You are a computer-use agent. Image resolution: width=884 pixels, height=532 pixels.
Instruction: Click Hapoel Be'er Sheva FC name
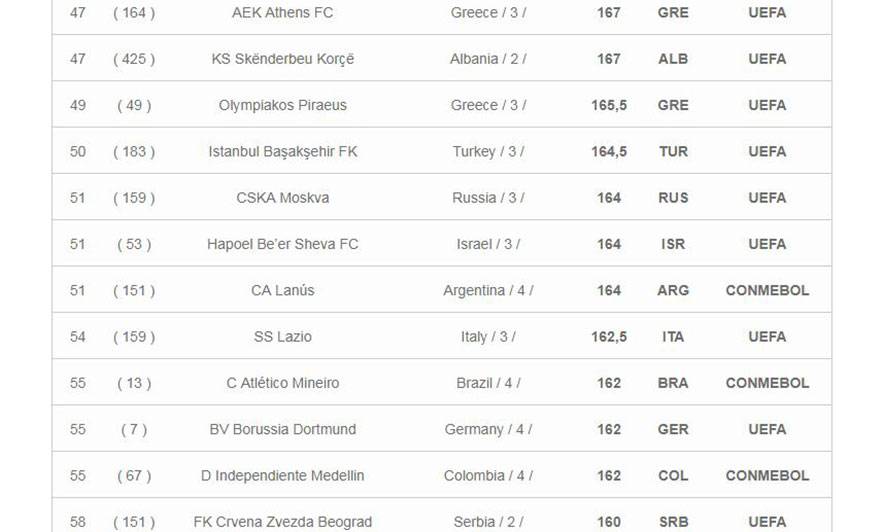click(x=282, y=243)
